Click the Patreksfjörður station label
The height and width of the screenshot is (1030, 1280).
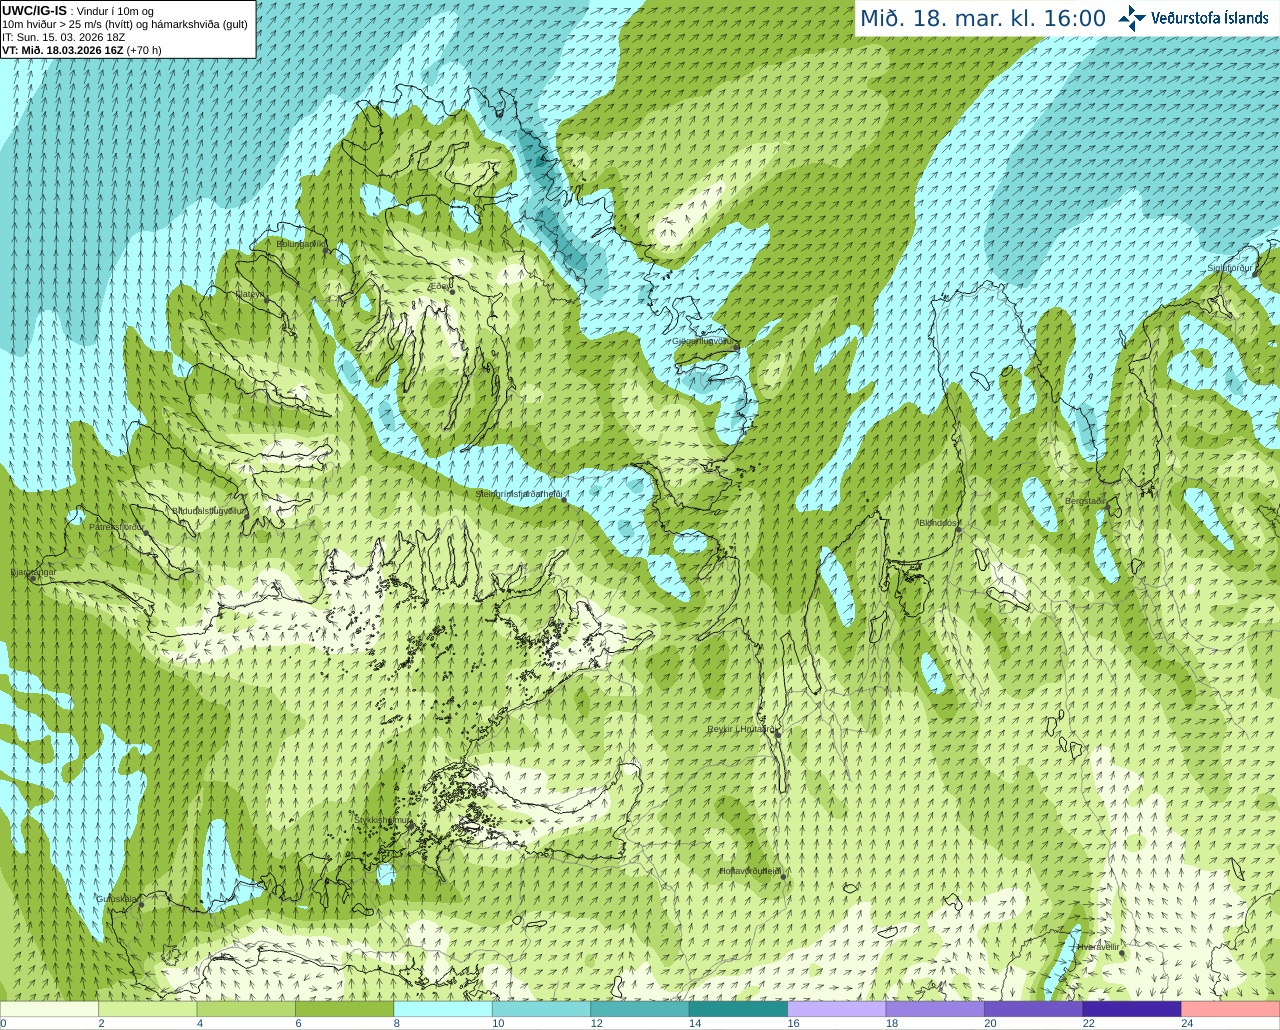[x=117, y=526]
